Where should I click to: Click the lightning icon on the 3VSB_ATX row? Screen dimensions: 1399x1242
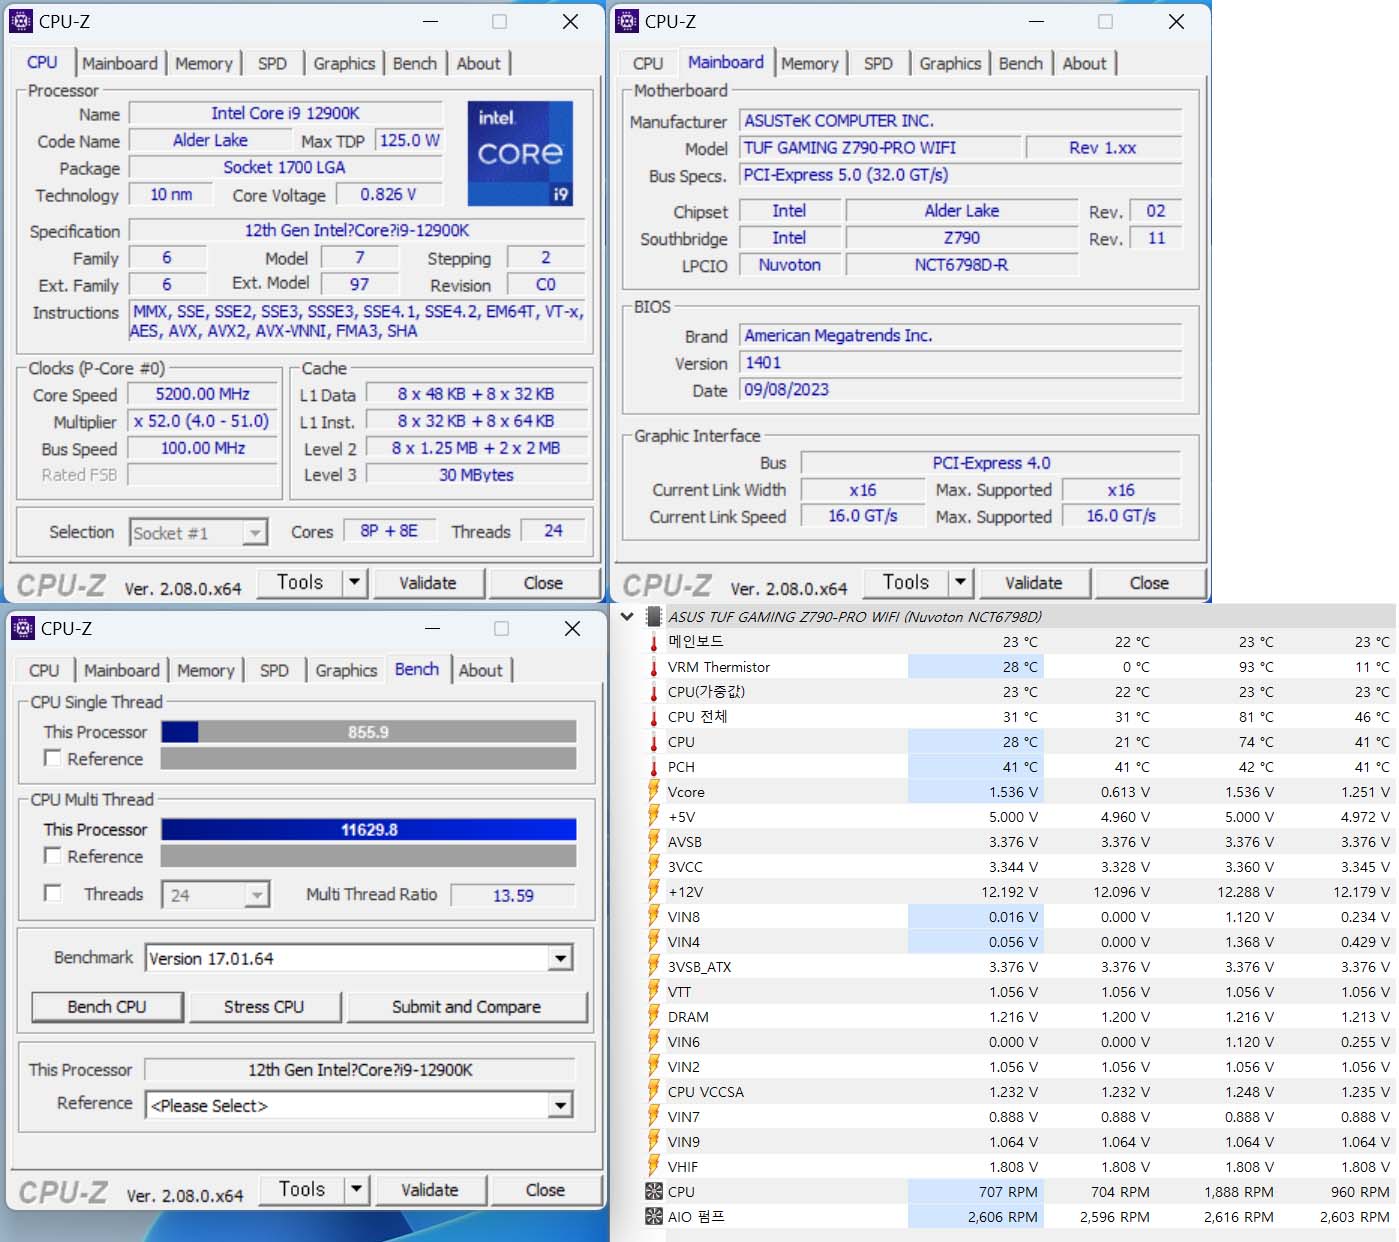tap(654, 966)
